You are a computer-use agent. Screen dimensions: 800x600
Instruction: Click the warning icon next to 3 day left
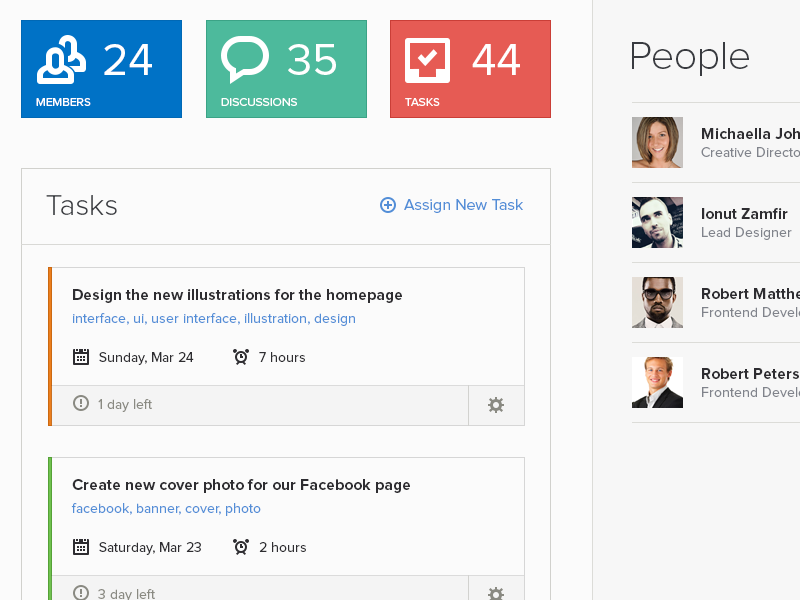click(x=80, y=592)
